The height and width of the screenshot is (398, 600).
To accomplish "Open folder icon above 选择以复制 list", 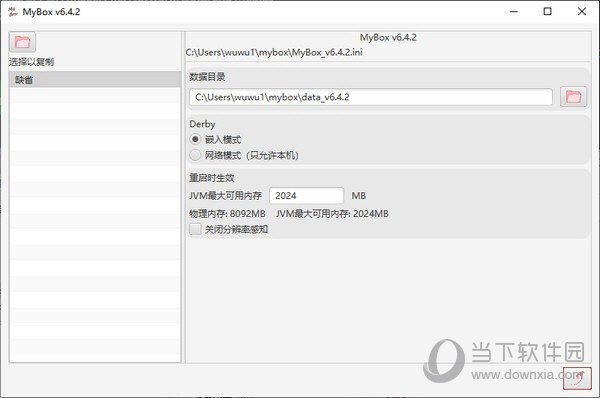I will tap(23, 42).
